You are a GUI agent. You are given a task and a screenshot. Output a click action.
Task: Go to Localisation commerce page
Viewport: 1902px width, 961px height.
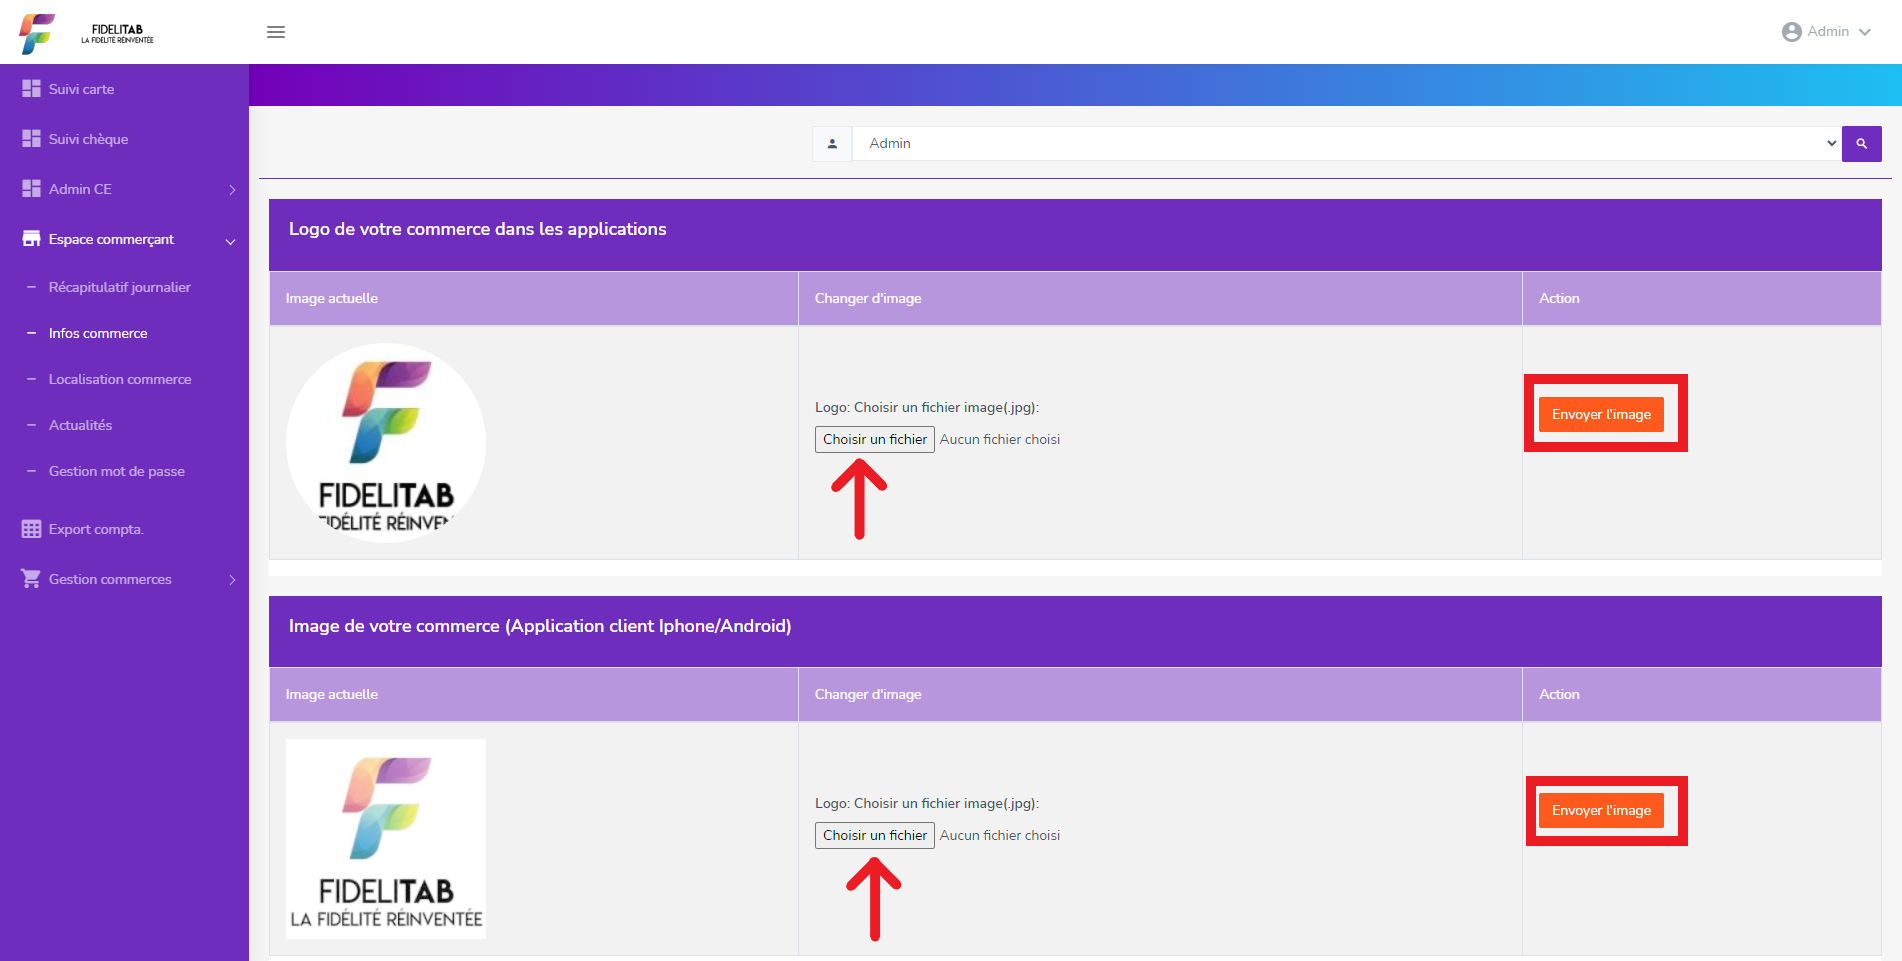[x=119, y=379]
